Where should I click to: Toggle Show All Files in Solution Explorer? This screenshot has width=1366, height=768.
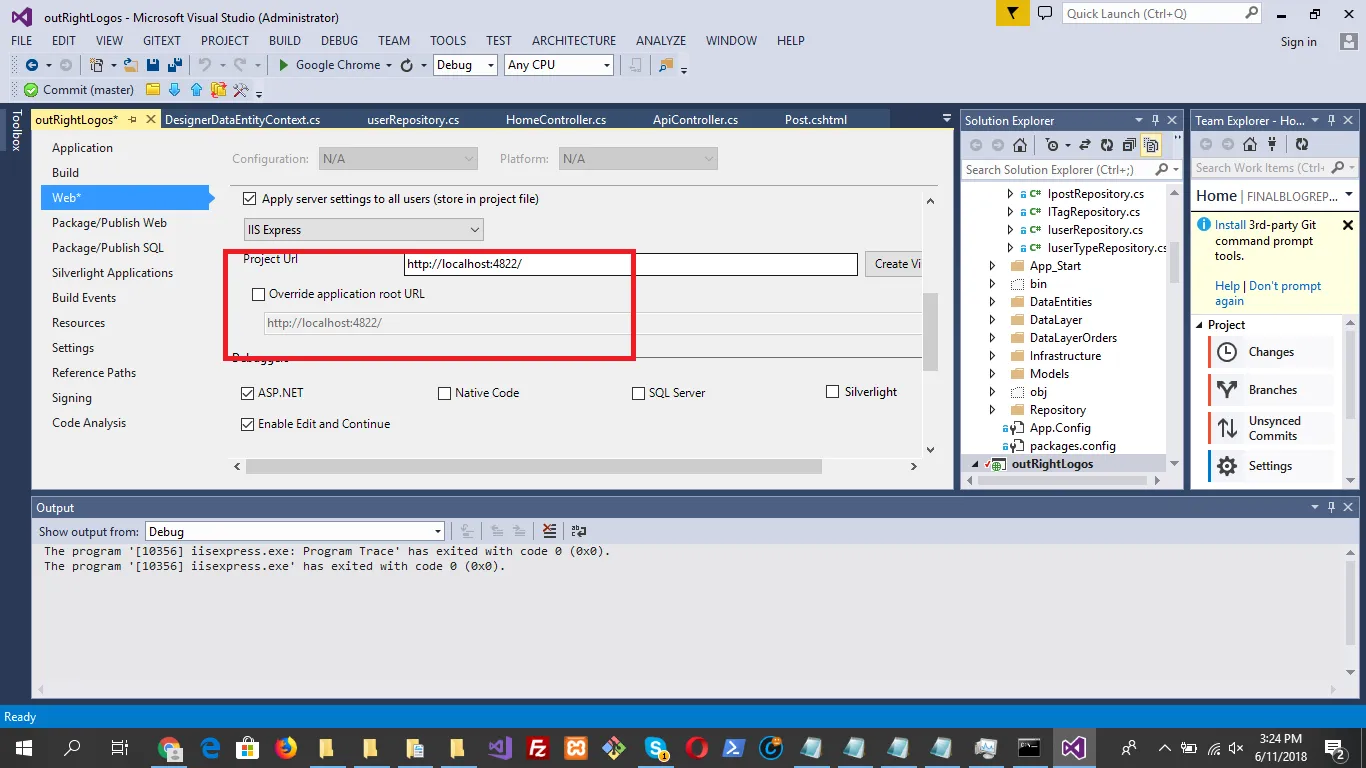pyautogui.click(x=1151, y=145)
